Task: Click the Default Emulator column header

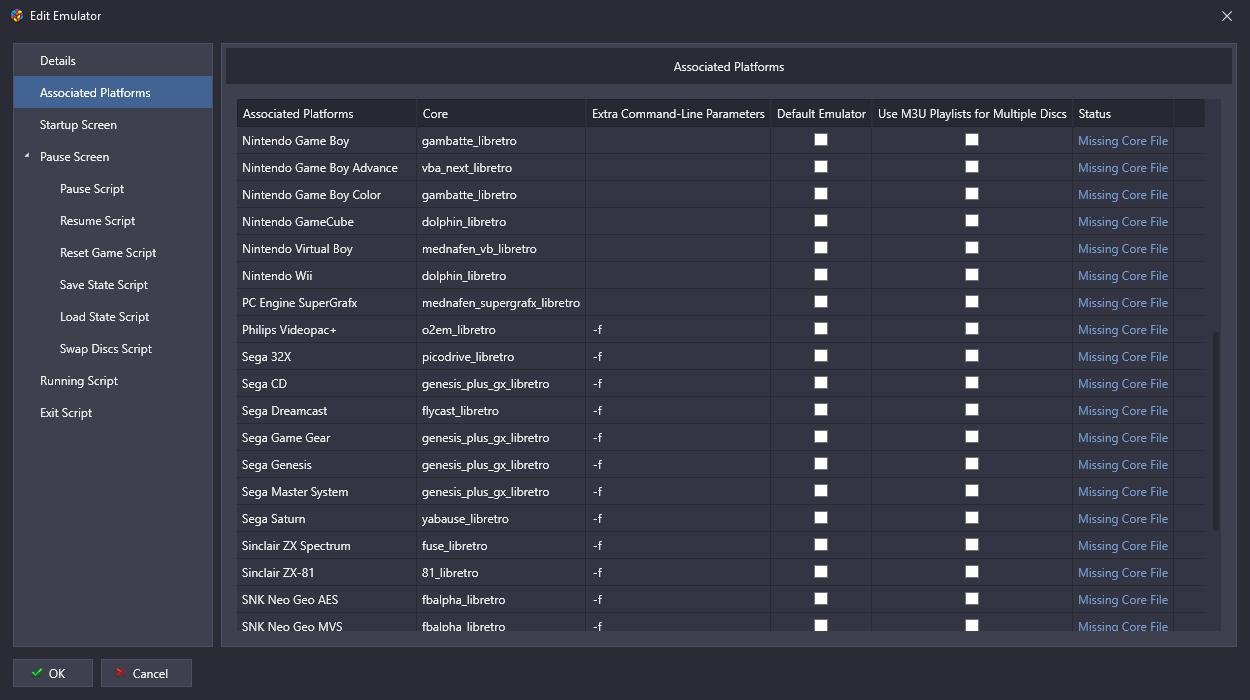Action: click(821, 113)
